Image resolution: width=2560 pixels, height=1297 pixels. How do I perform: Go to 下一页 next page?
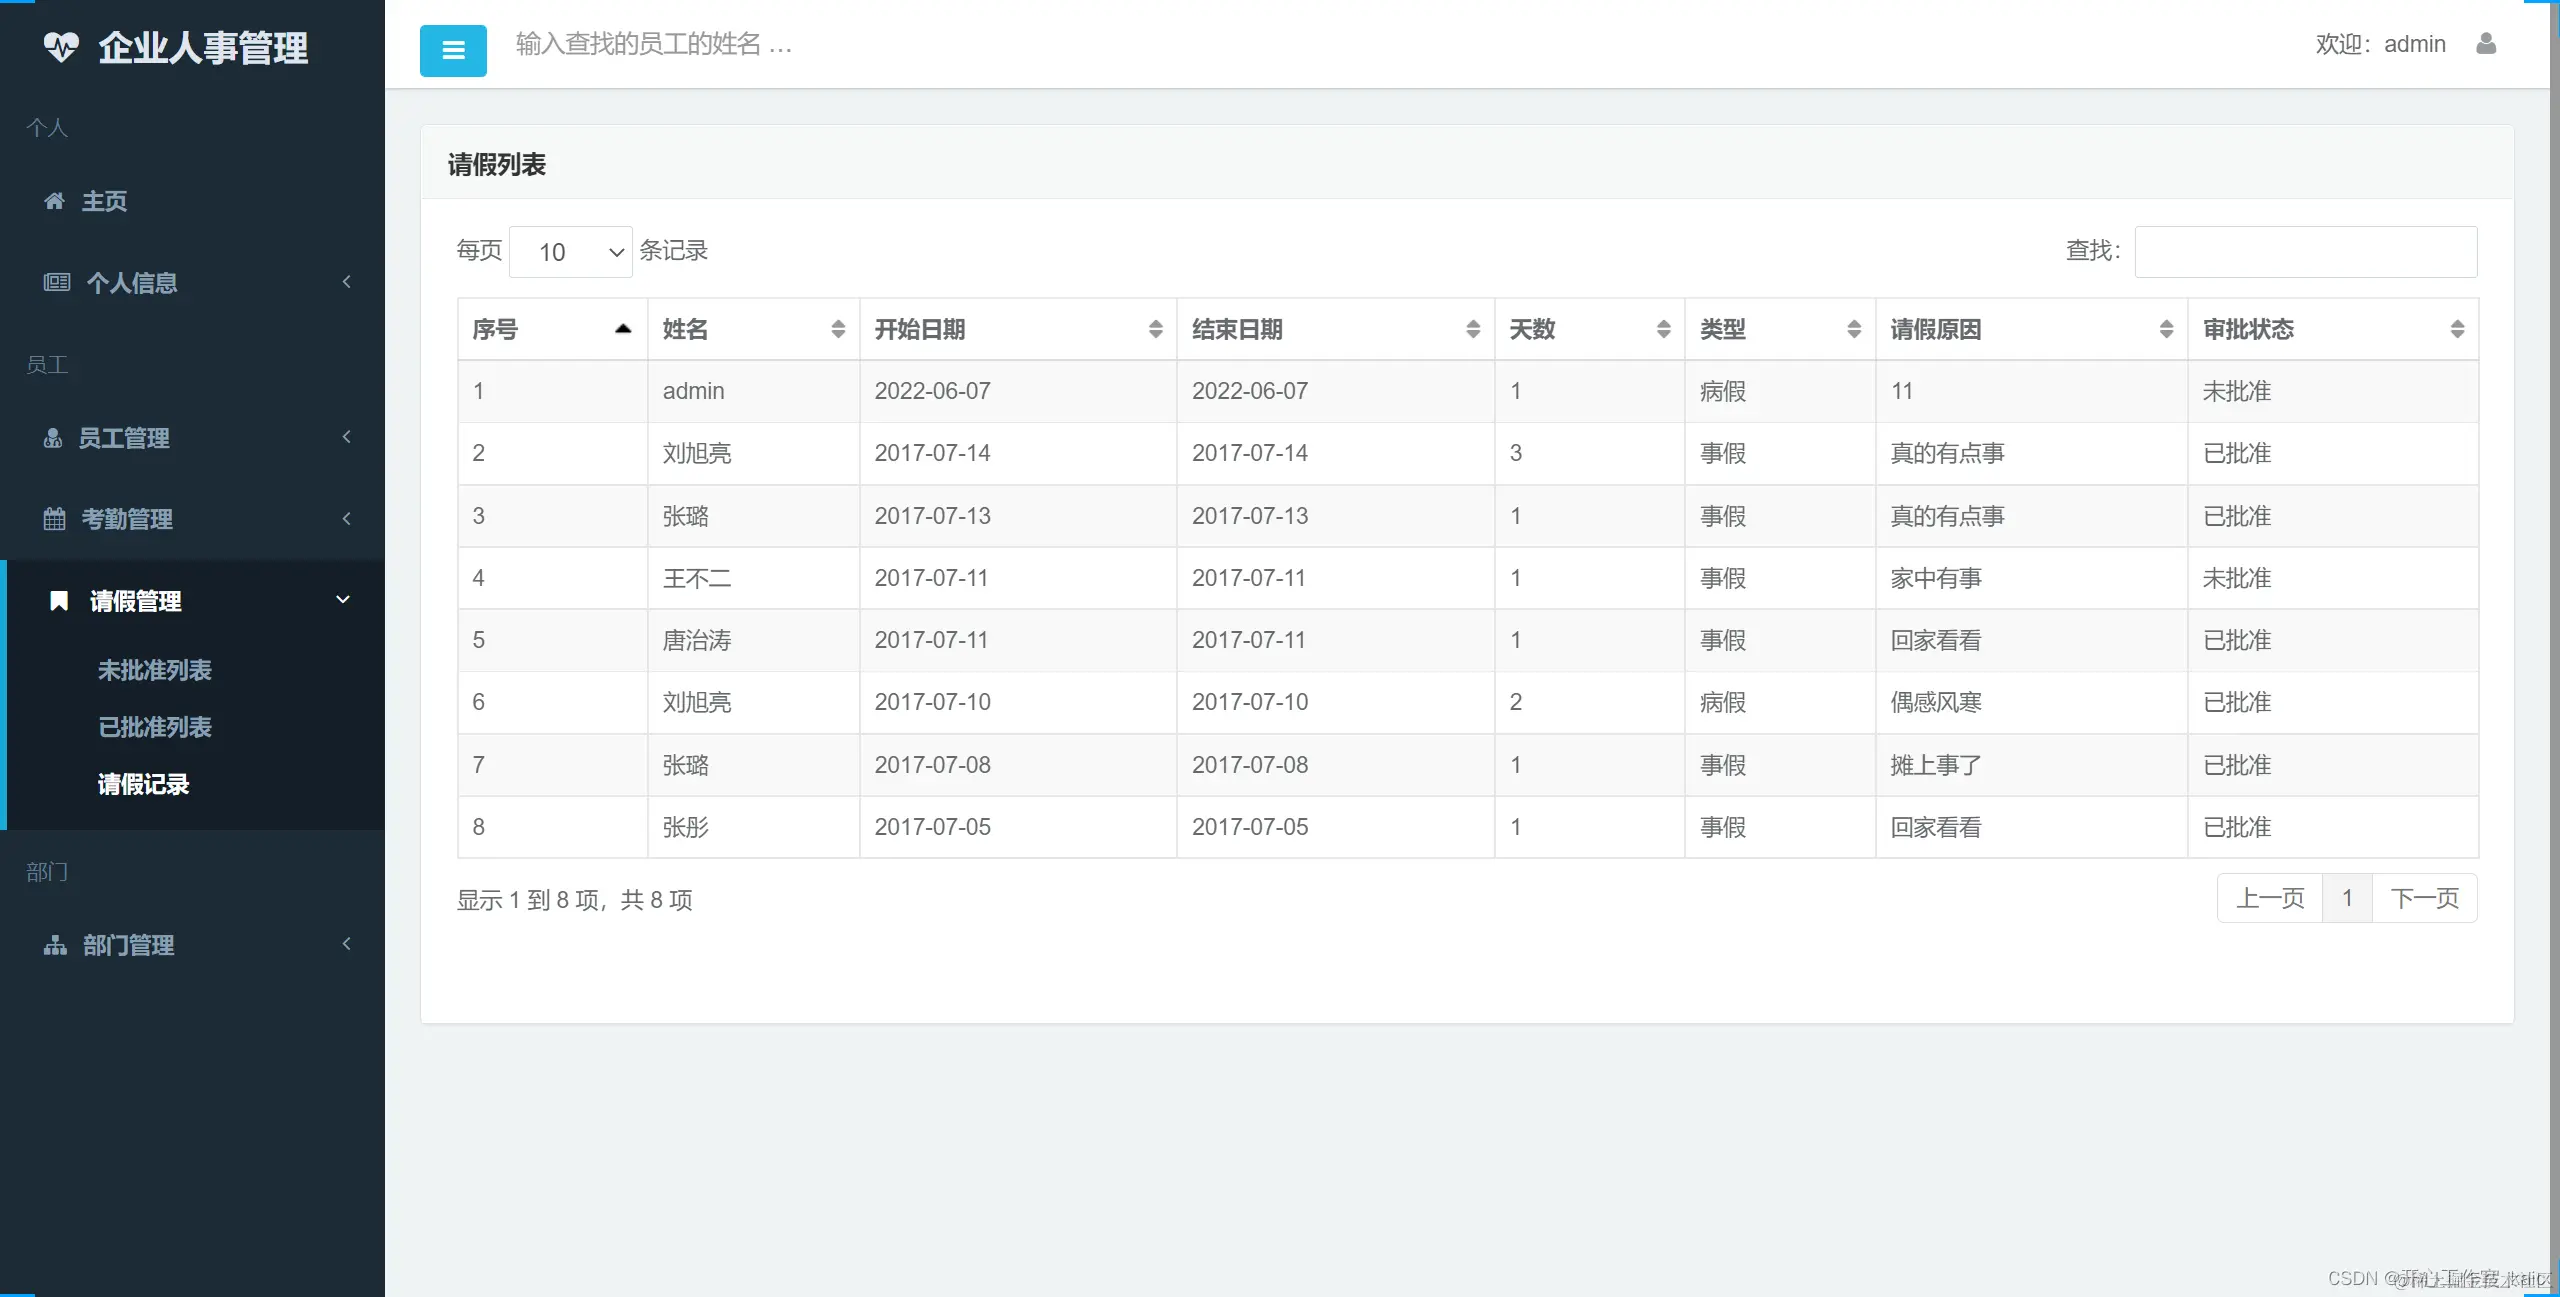tap(2424, 898)
